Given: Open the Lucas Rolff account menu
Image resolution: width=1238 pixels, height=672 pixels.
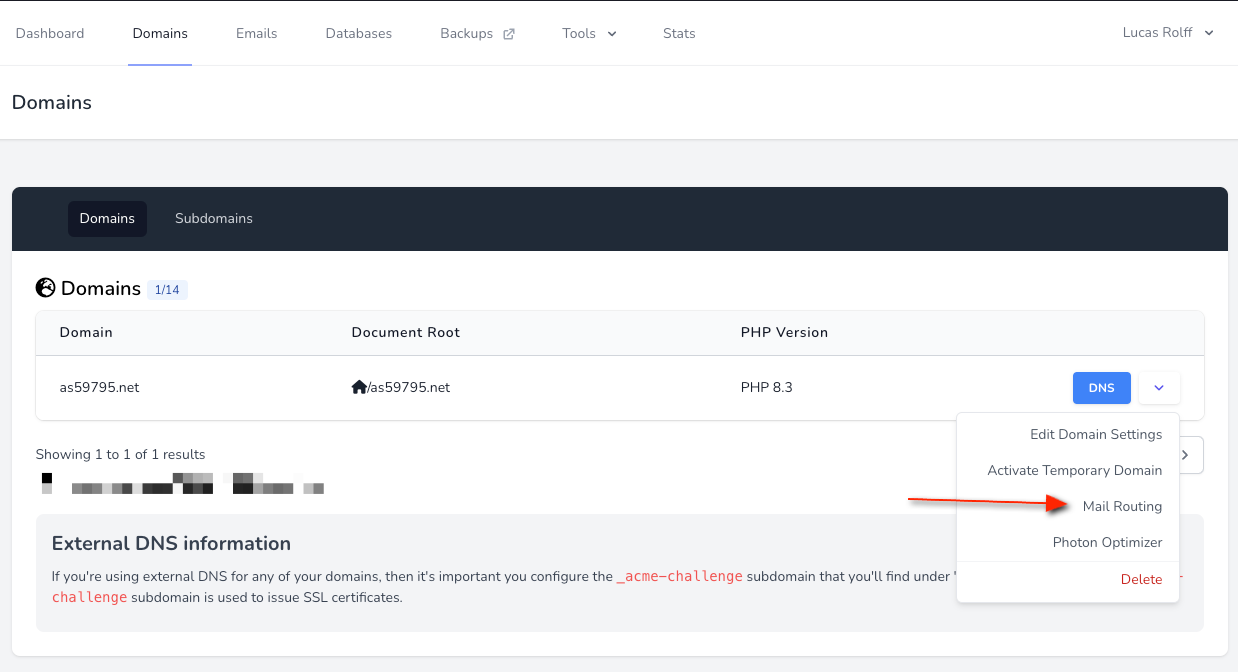Looking at the screenshot, I should [1167, 33].
